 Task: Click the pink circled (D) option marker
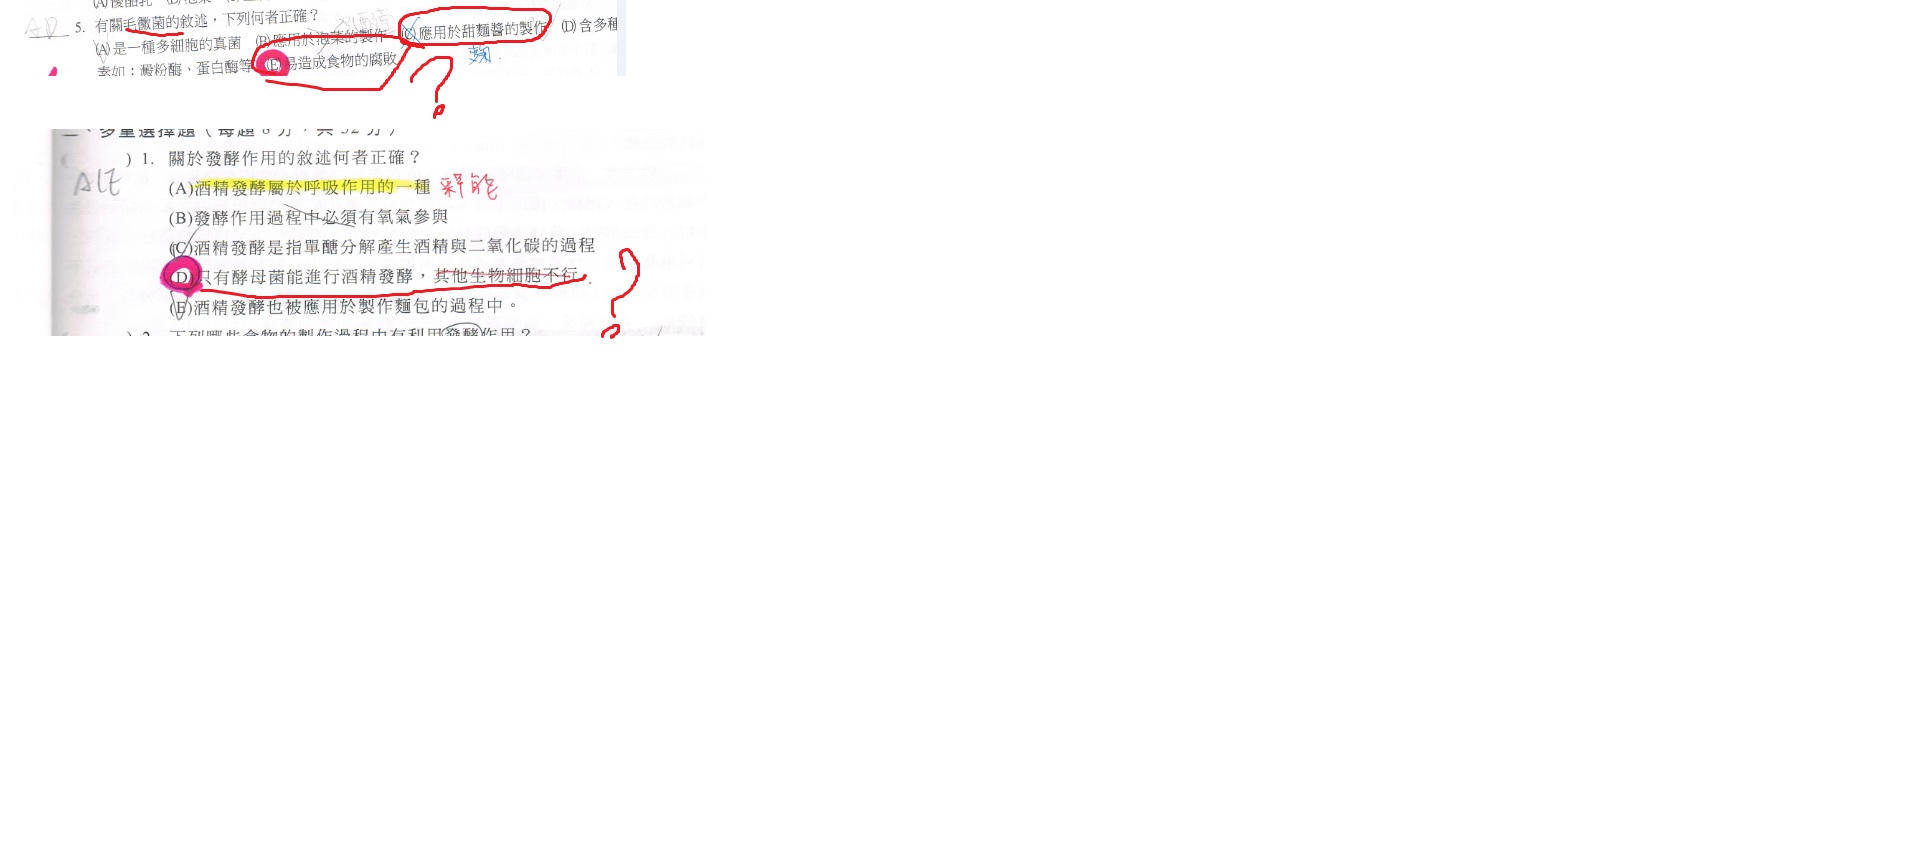pos(181,276)
